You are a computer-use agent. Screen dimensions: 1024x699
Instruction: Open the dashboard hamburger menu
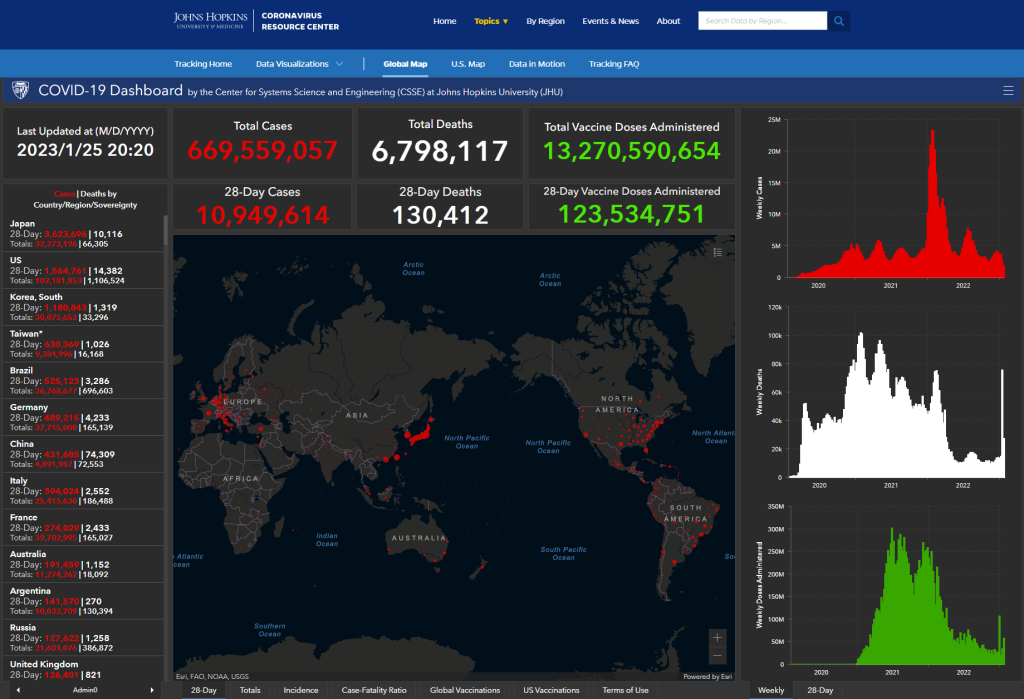1007,91
